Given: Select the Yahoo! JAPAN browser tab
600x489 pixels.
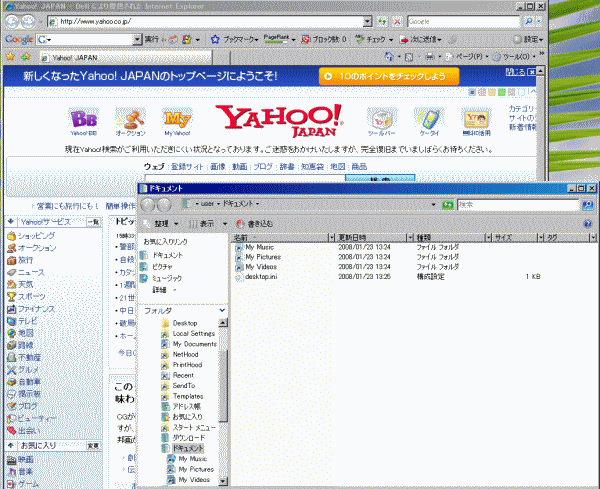Looking at the screenshot, I should click(x=126, y=57).
